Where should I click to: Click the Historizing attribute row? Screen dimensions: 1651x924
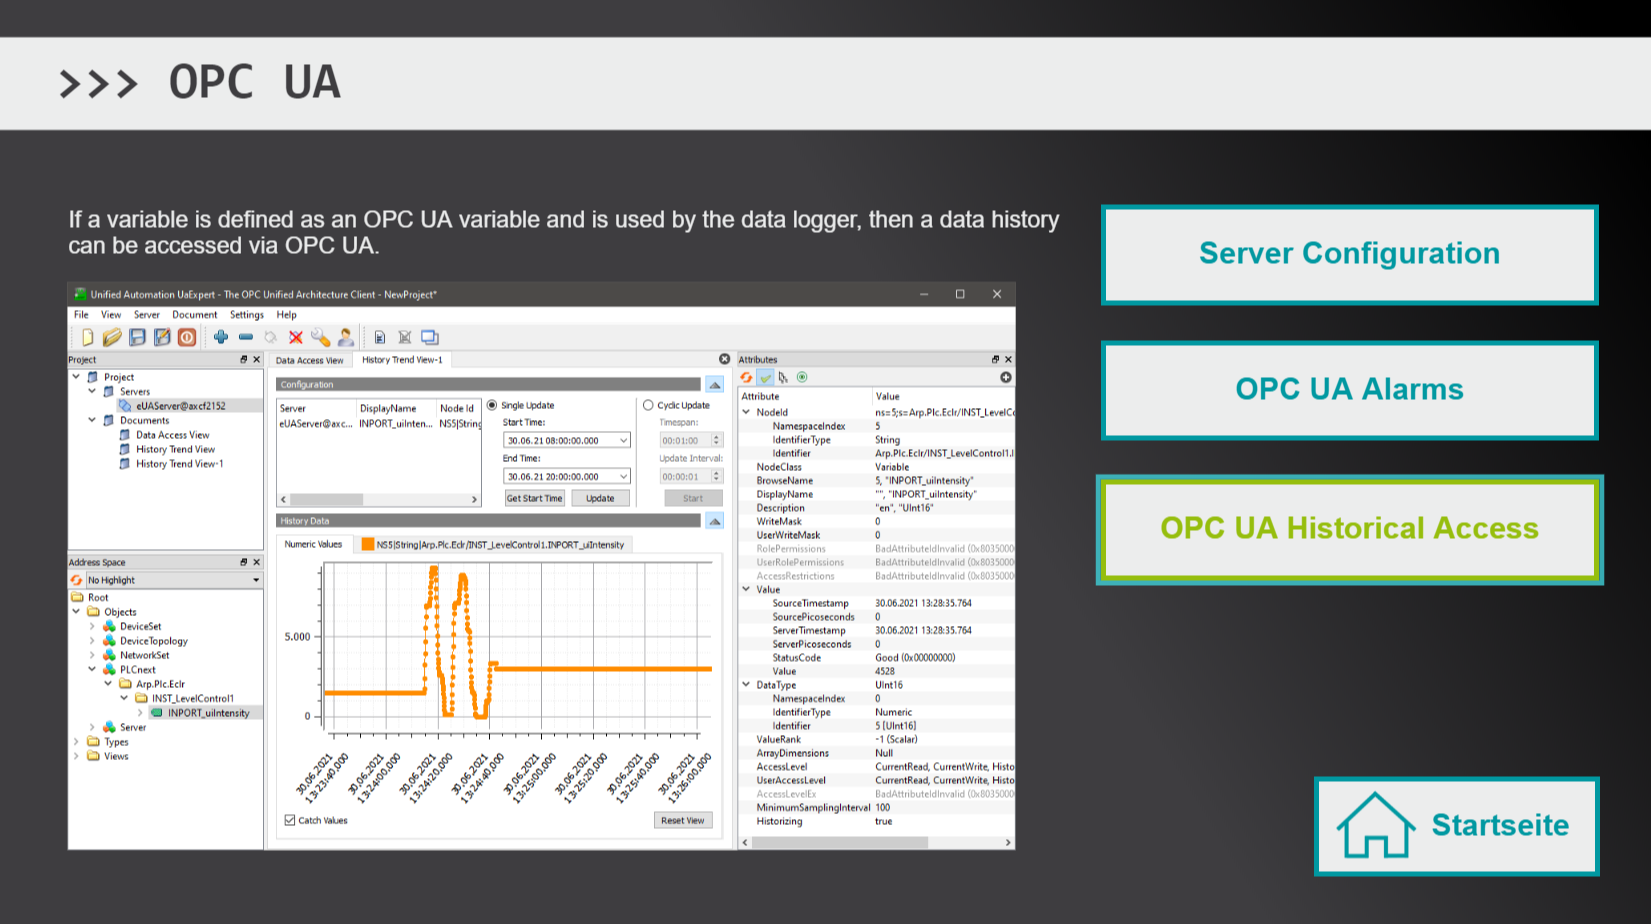[x=876, y=821]
